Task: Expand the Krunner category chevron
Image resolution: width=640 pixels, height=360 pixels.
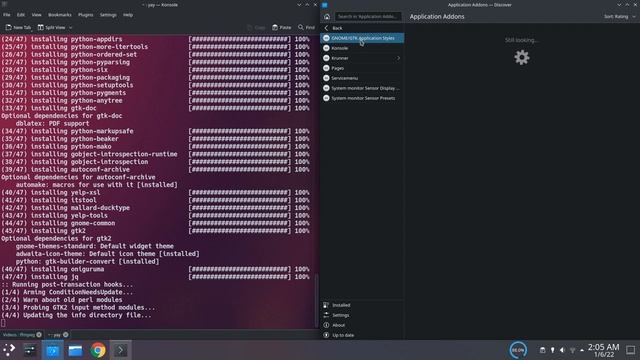Action: [x=398, y=58]
